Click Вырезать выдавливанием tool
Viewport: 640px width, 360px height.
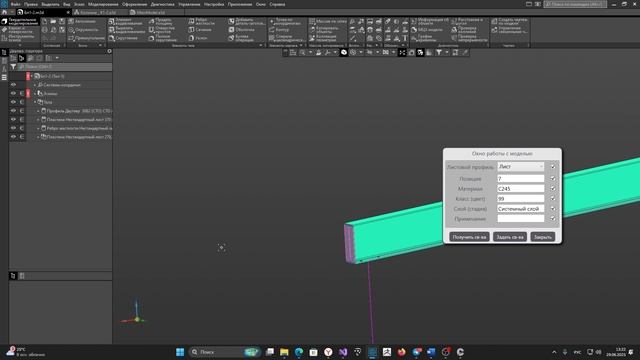pos(127,30)
